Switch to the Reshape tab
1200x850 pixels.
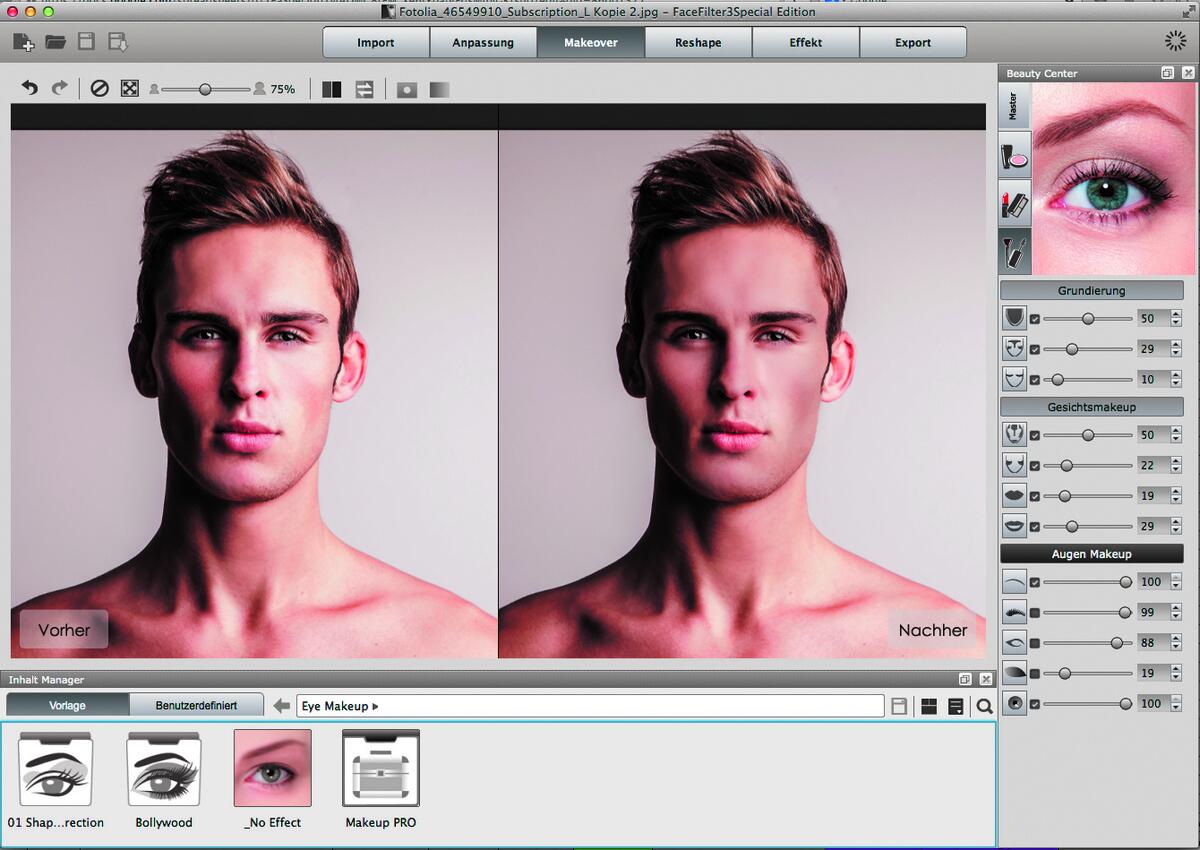[x=697, y=42]
